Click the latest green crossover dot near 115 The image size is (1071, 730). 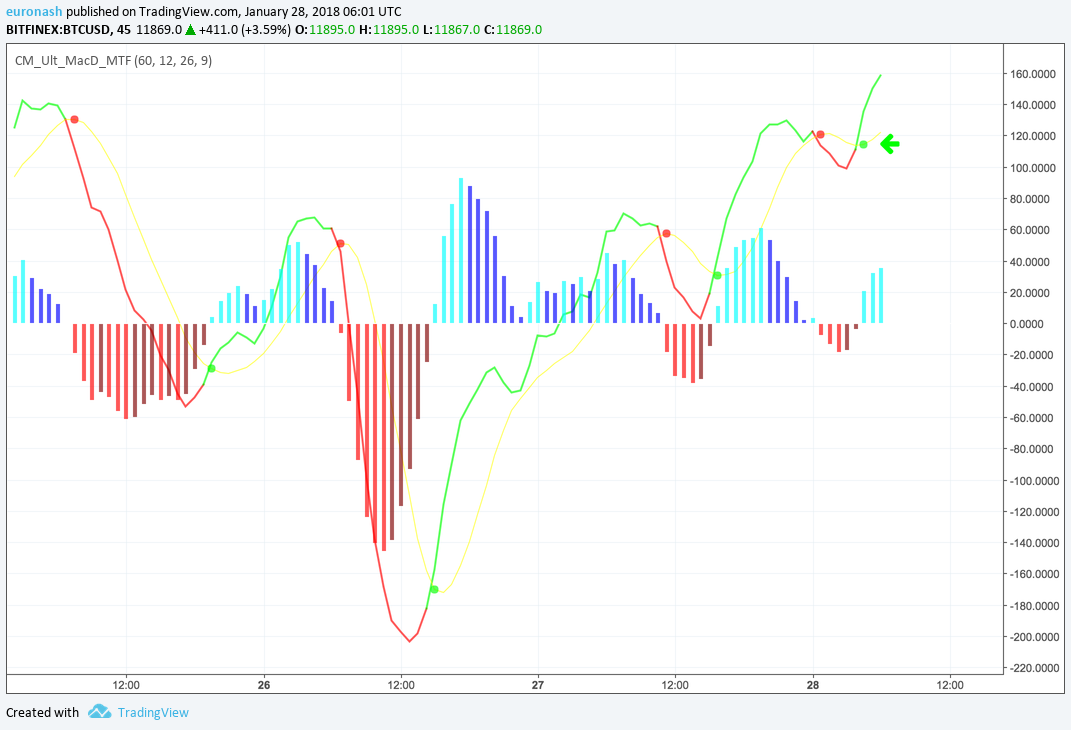click(863, 144)
